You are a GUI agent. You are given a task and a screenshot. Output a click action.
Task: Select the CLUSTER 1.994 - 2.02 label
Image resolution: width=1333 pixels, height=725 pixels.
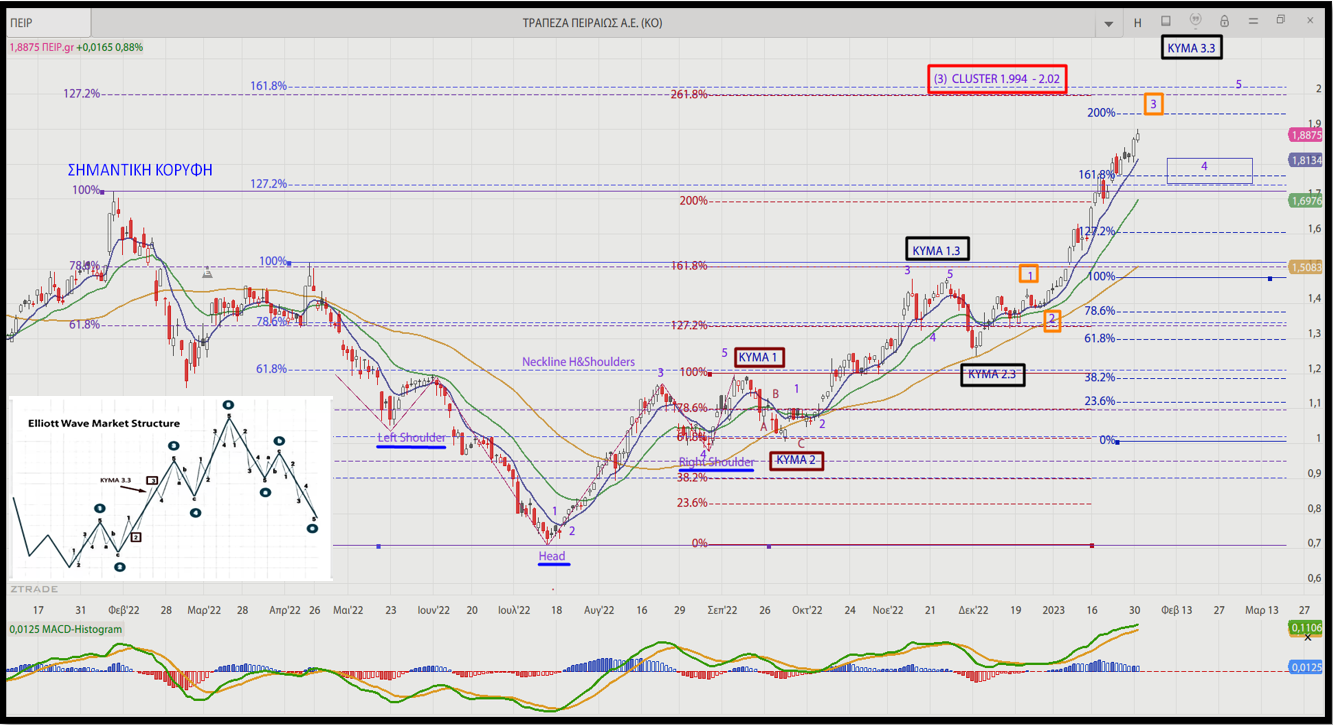point(997,80)
